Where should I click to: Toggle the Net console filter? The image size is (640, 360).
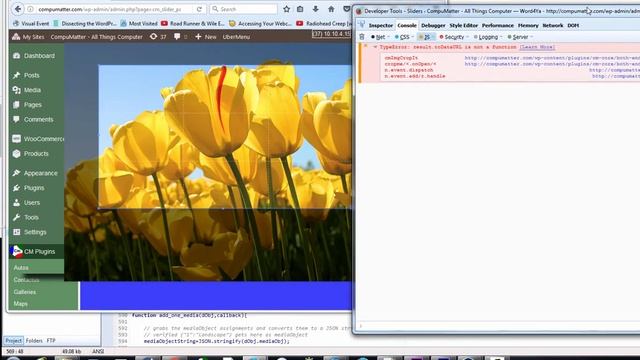point(380,37)
